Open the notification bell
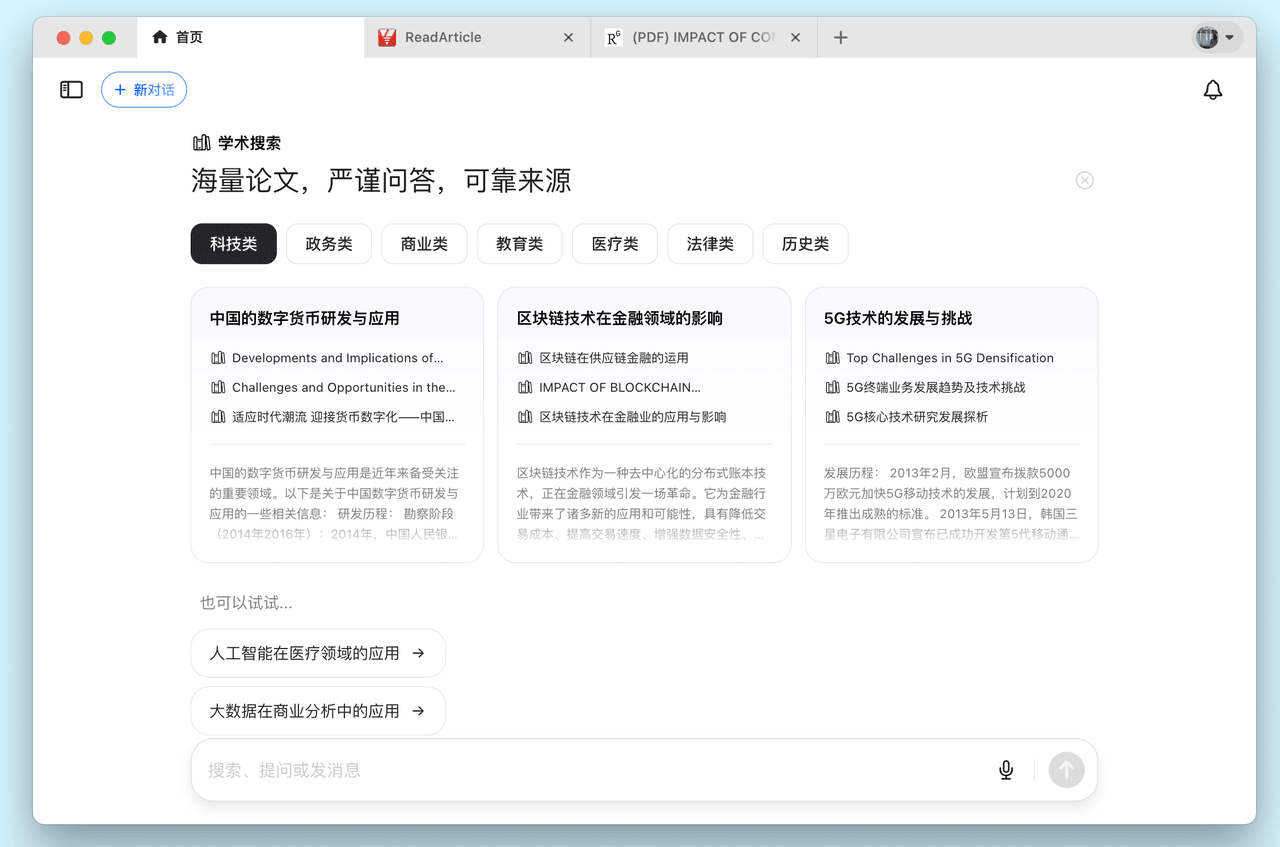Image resolution: width=1280 pixels, height=847 pixels. pyautogui.click(x=1213, y=89)
